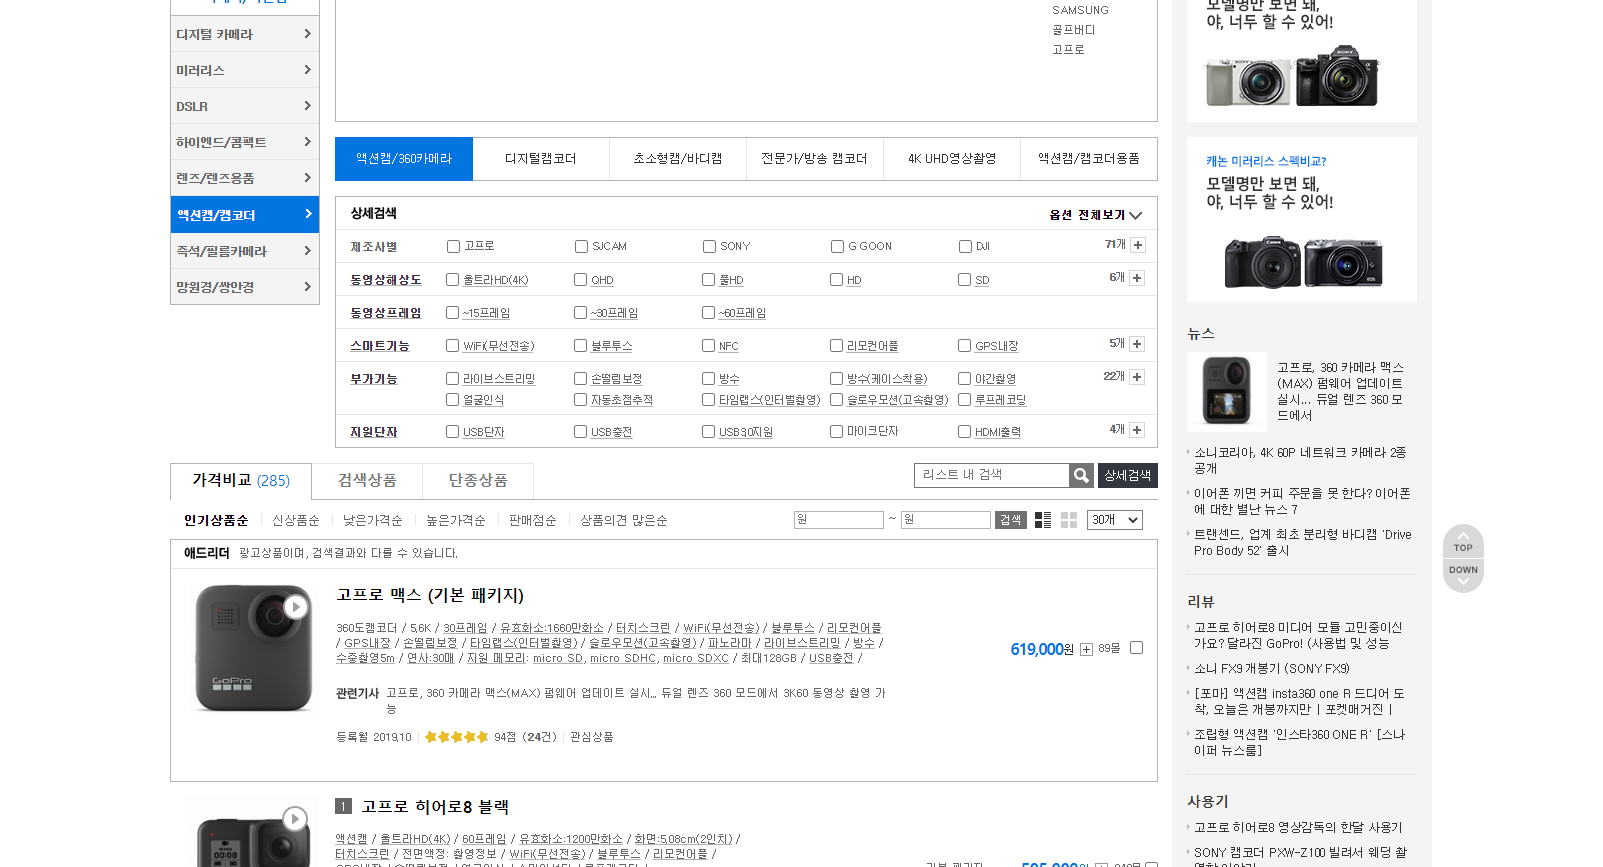This screenshot has height=867, width=1603.
Task: Switch to grid view icon
Action: click(1069, 520)
